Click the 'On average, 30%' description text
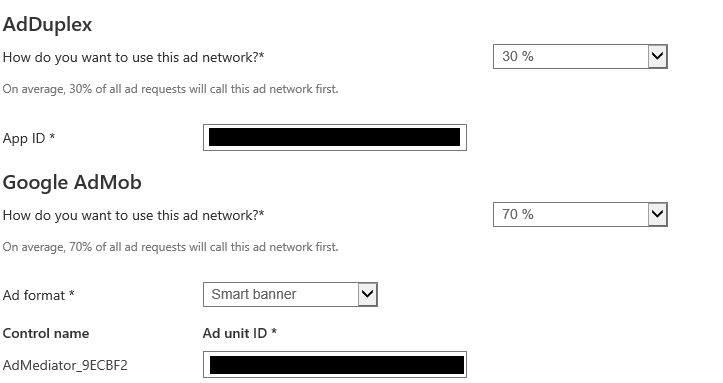Screen dimensions: 723x383 pyautogui.click(x=170, y=89)
